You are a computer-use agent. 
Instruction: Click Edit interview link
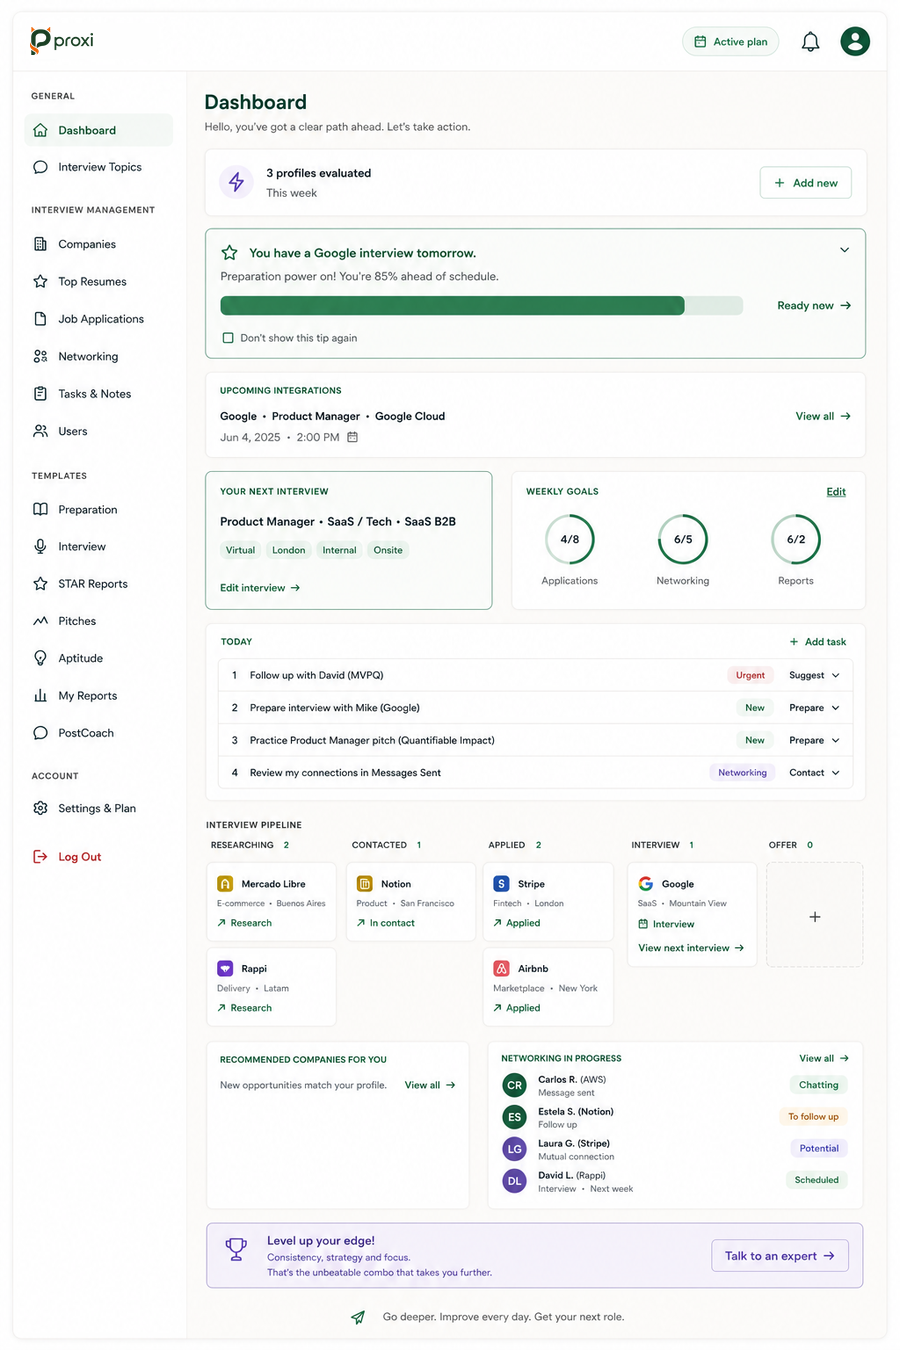[260, 588]
